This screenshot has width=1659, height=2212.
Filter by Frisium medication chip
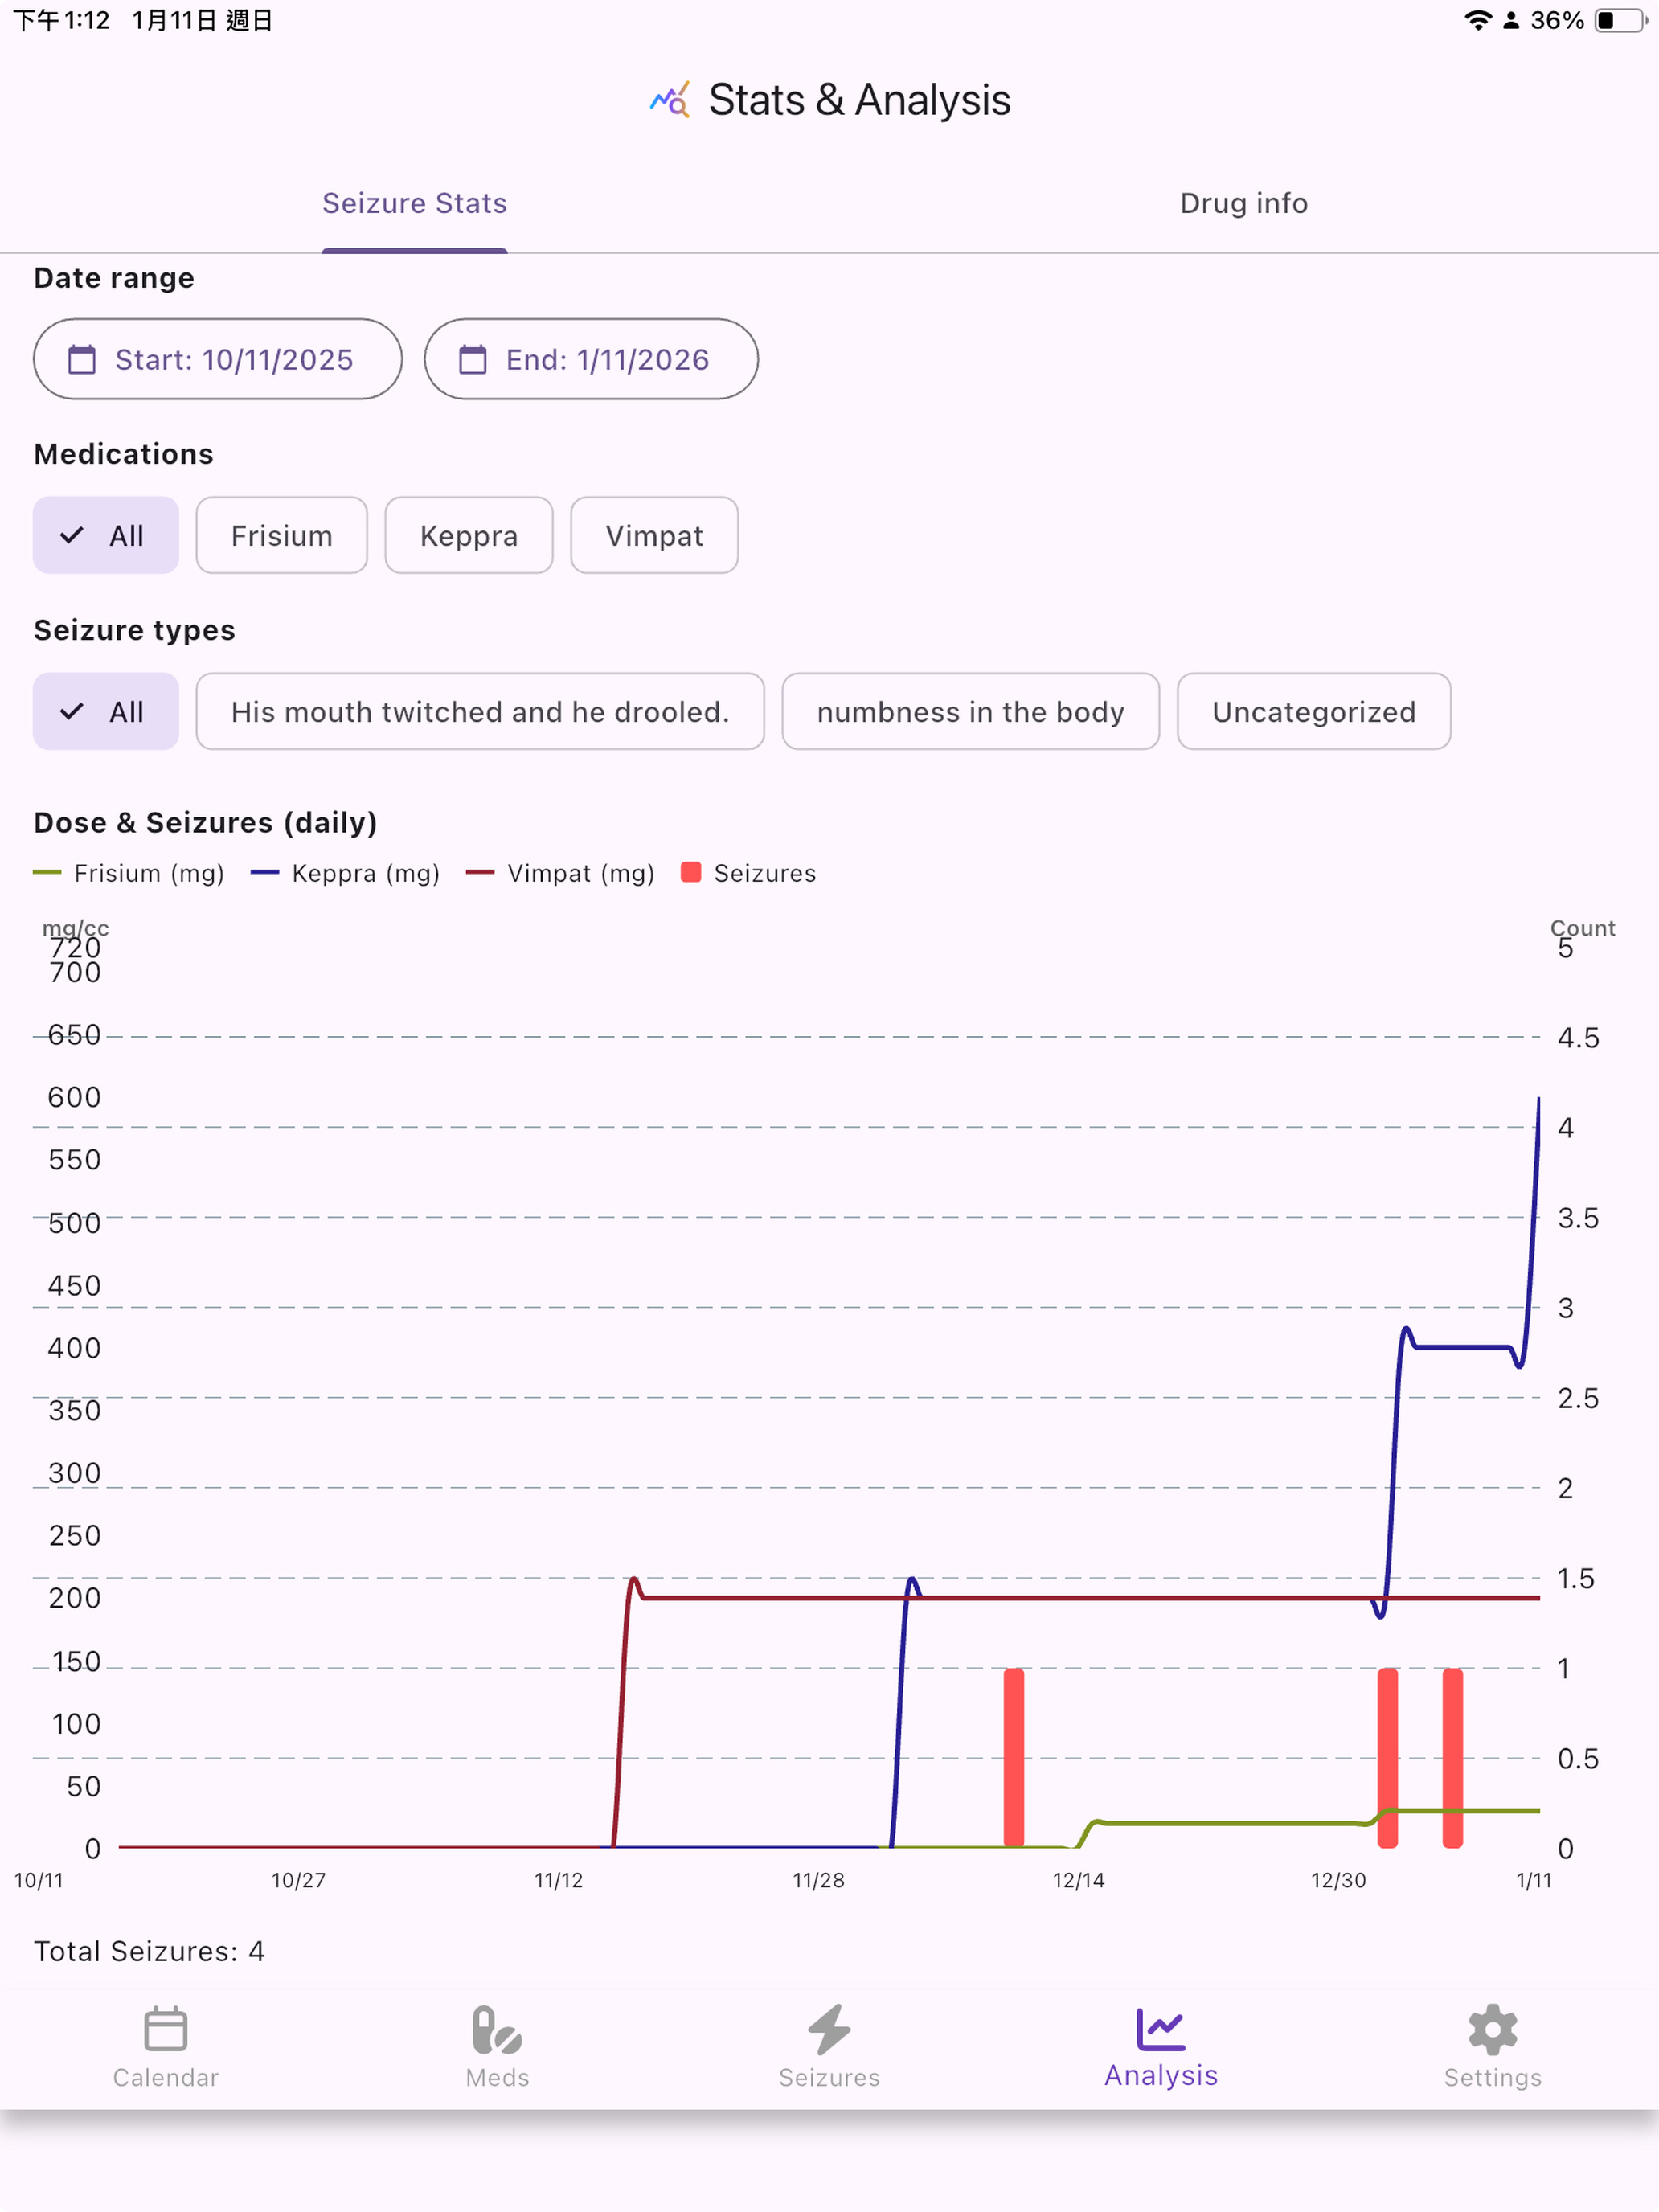[282, 535]
